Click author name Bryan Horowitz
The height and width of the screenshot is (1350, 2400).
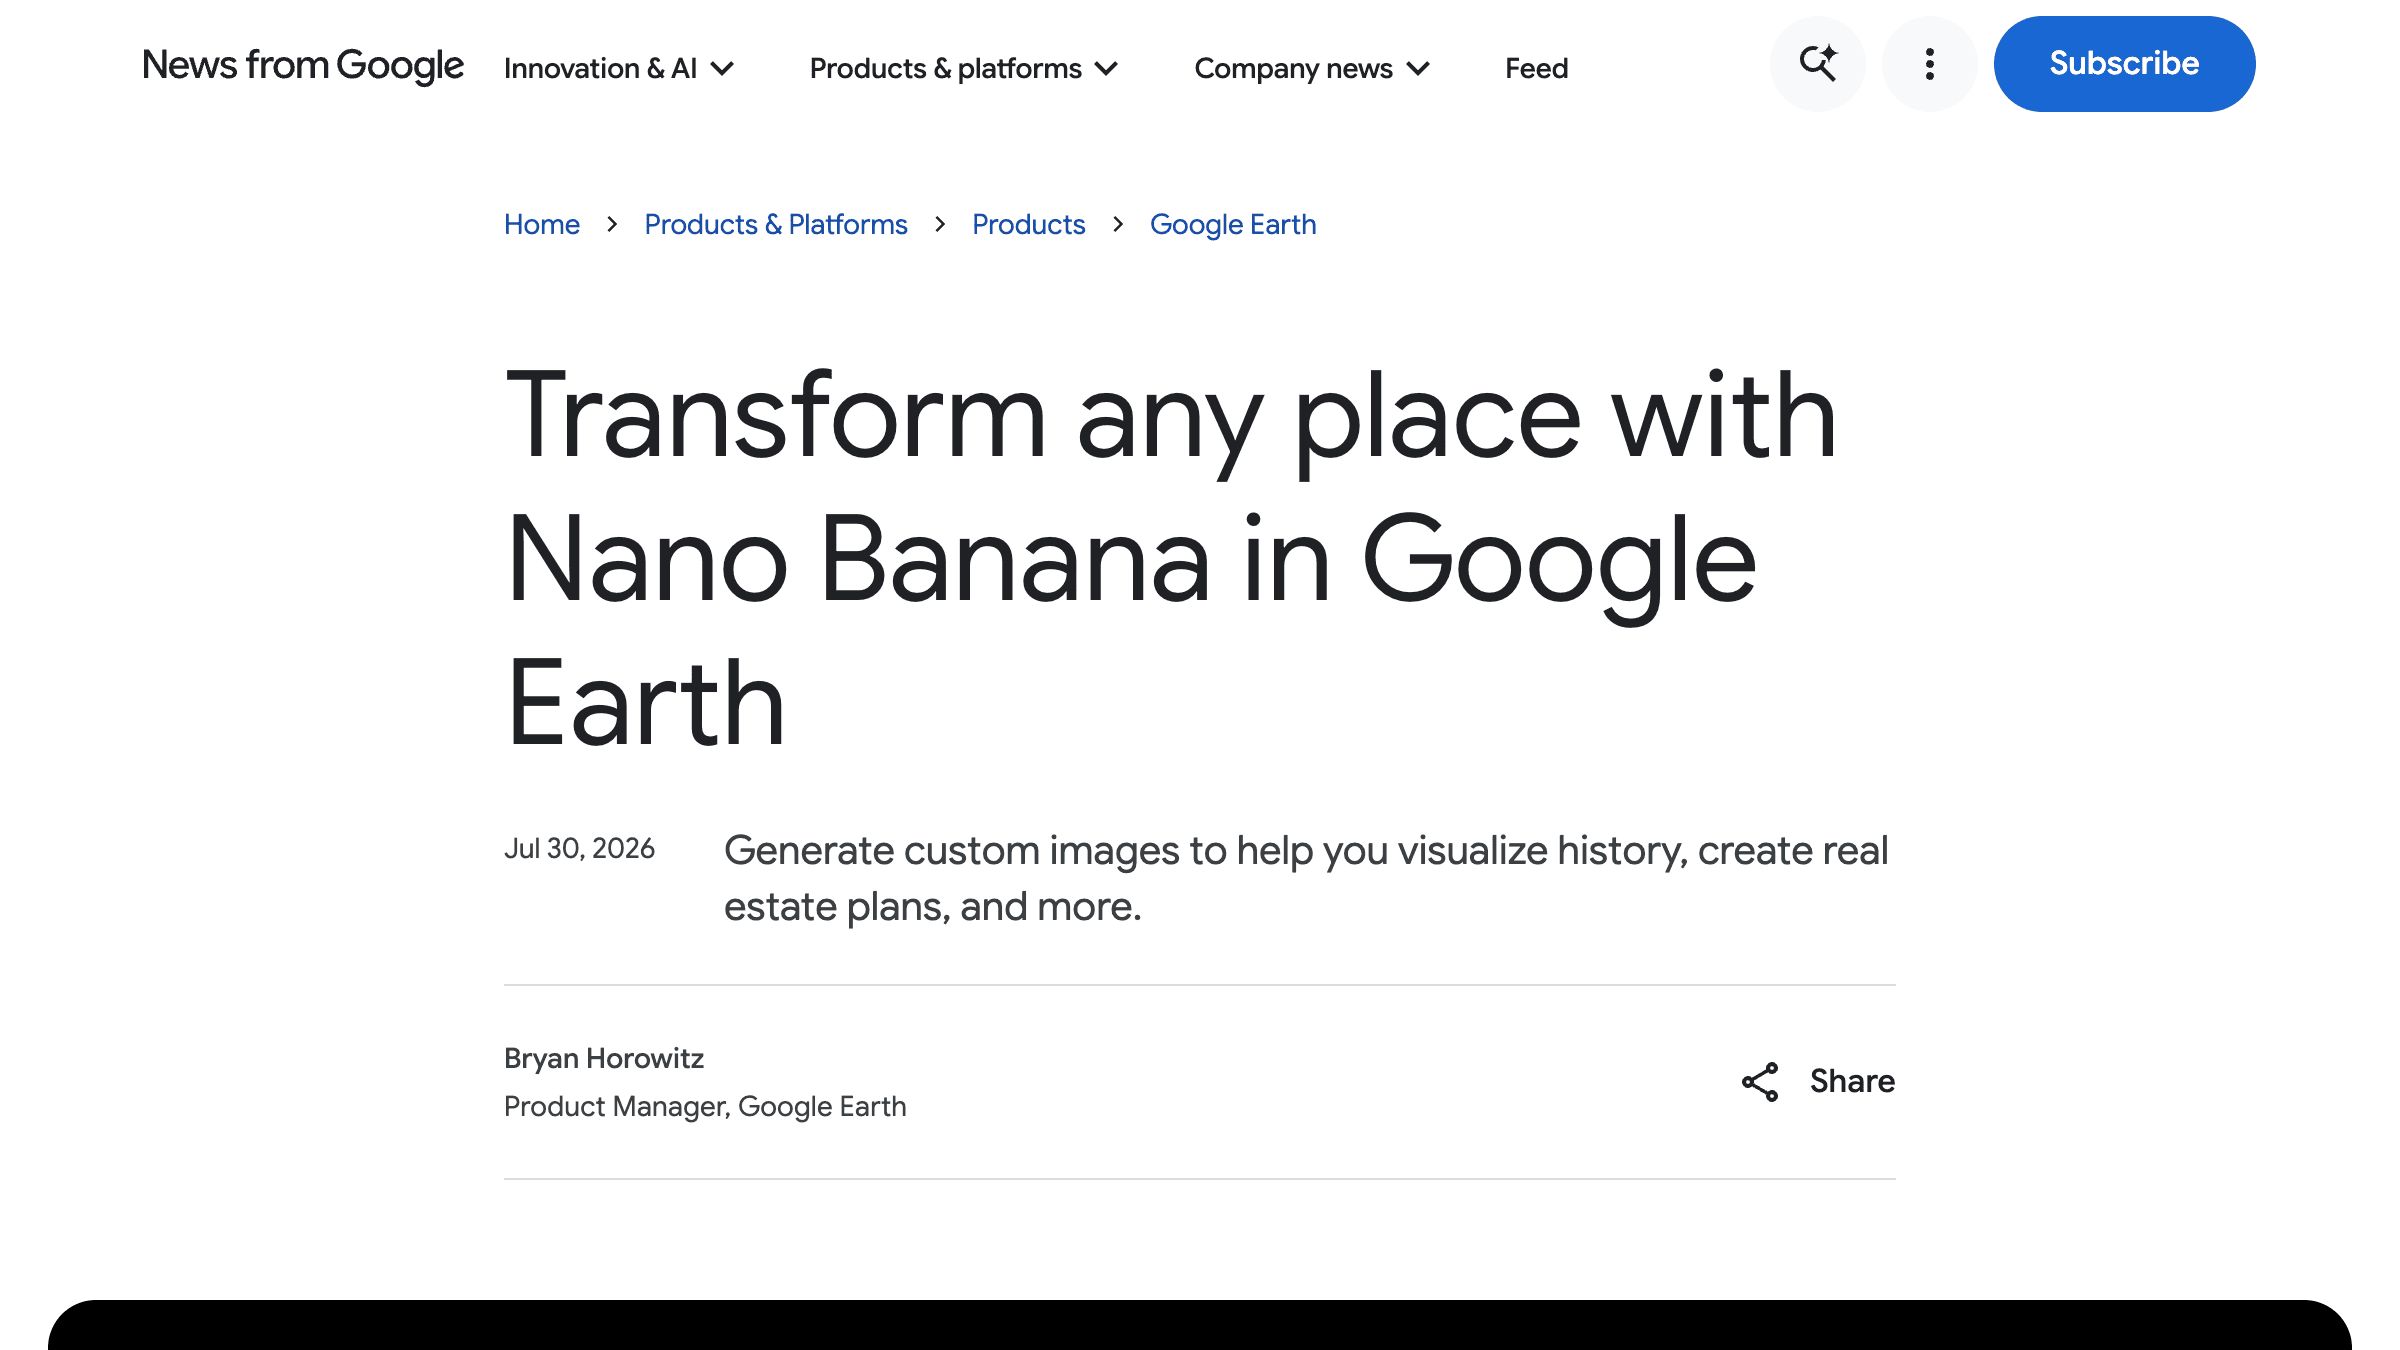click(604, 1058)
